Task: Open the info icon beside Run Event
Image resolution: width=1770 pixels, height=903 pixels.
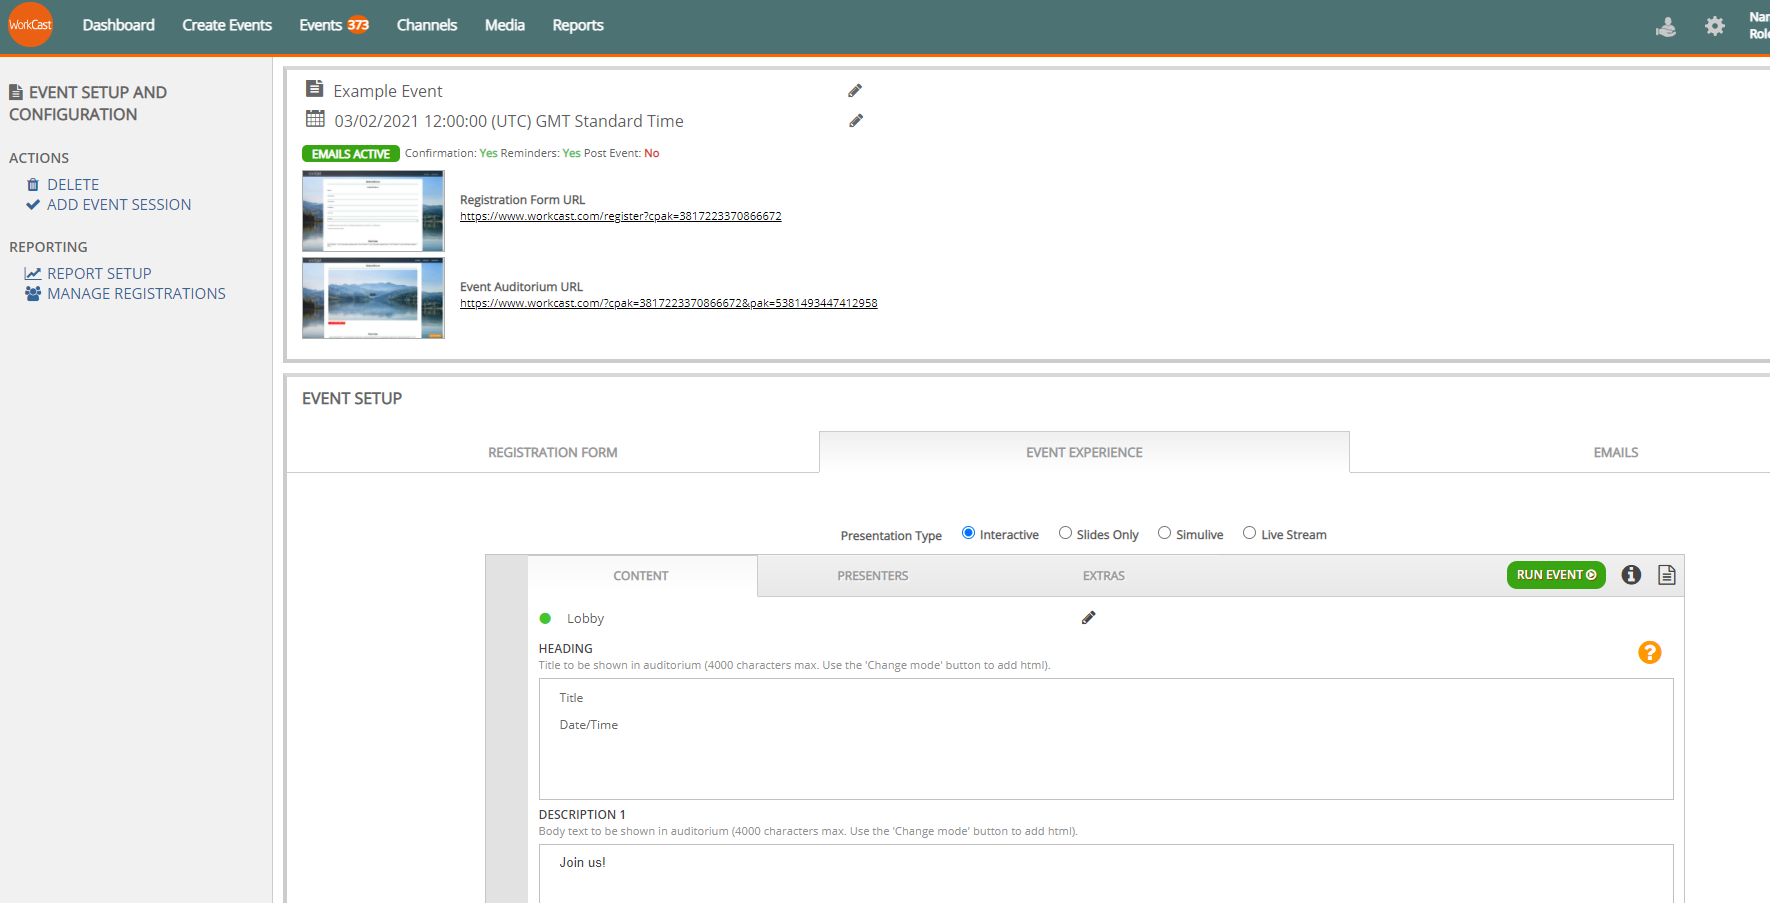Action: (1631, 575)
